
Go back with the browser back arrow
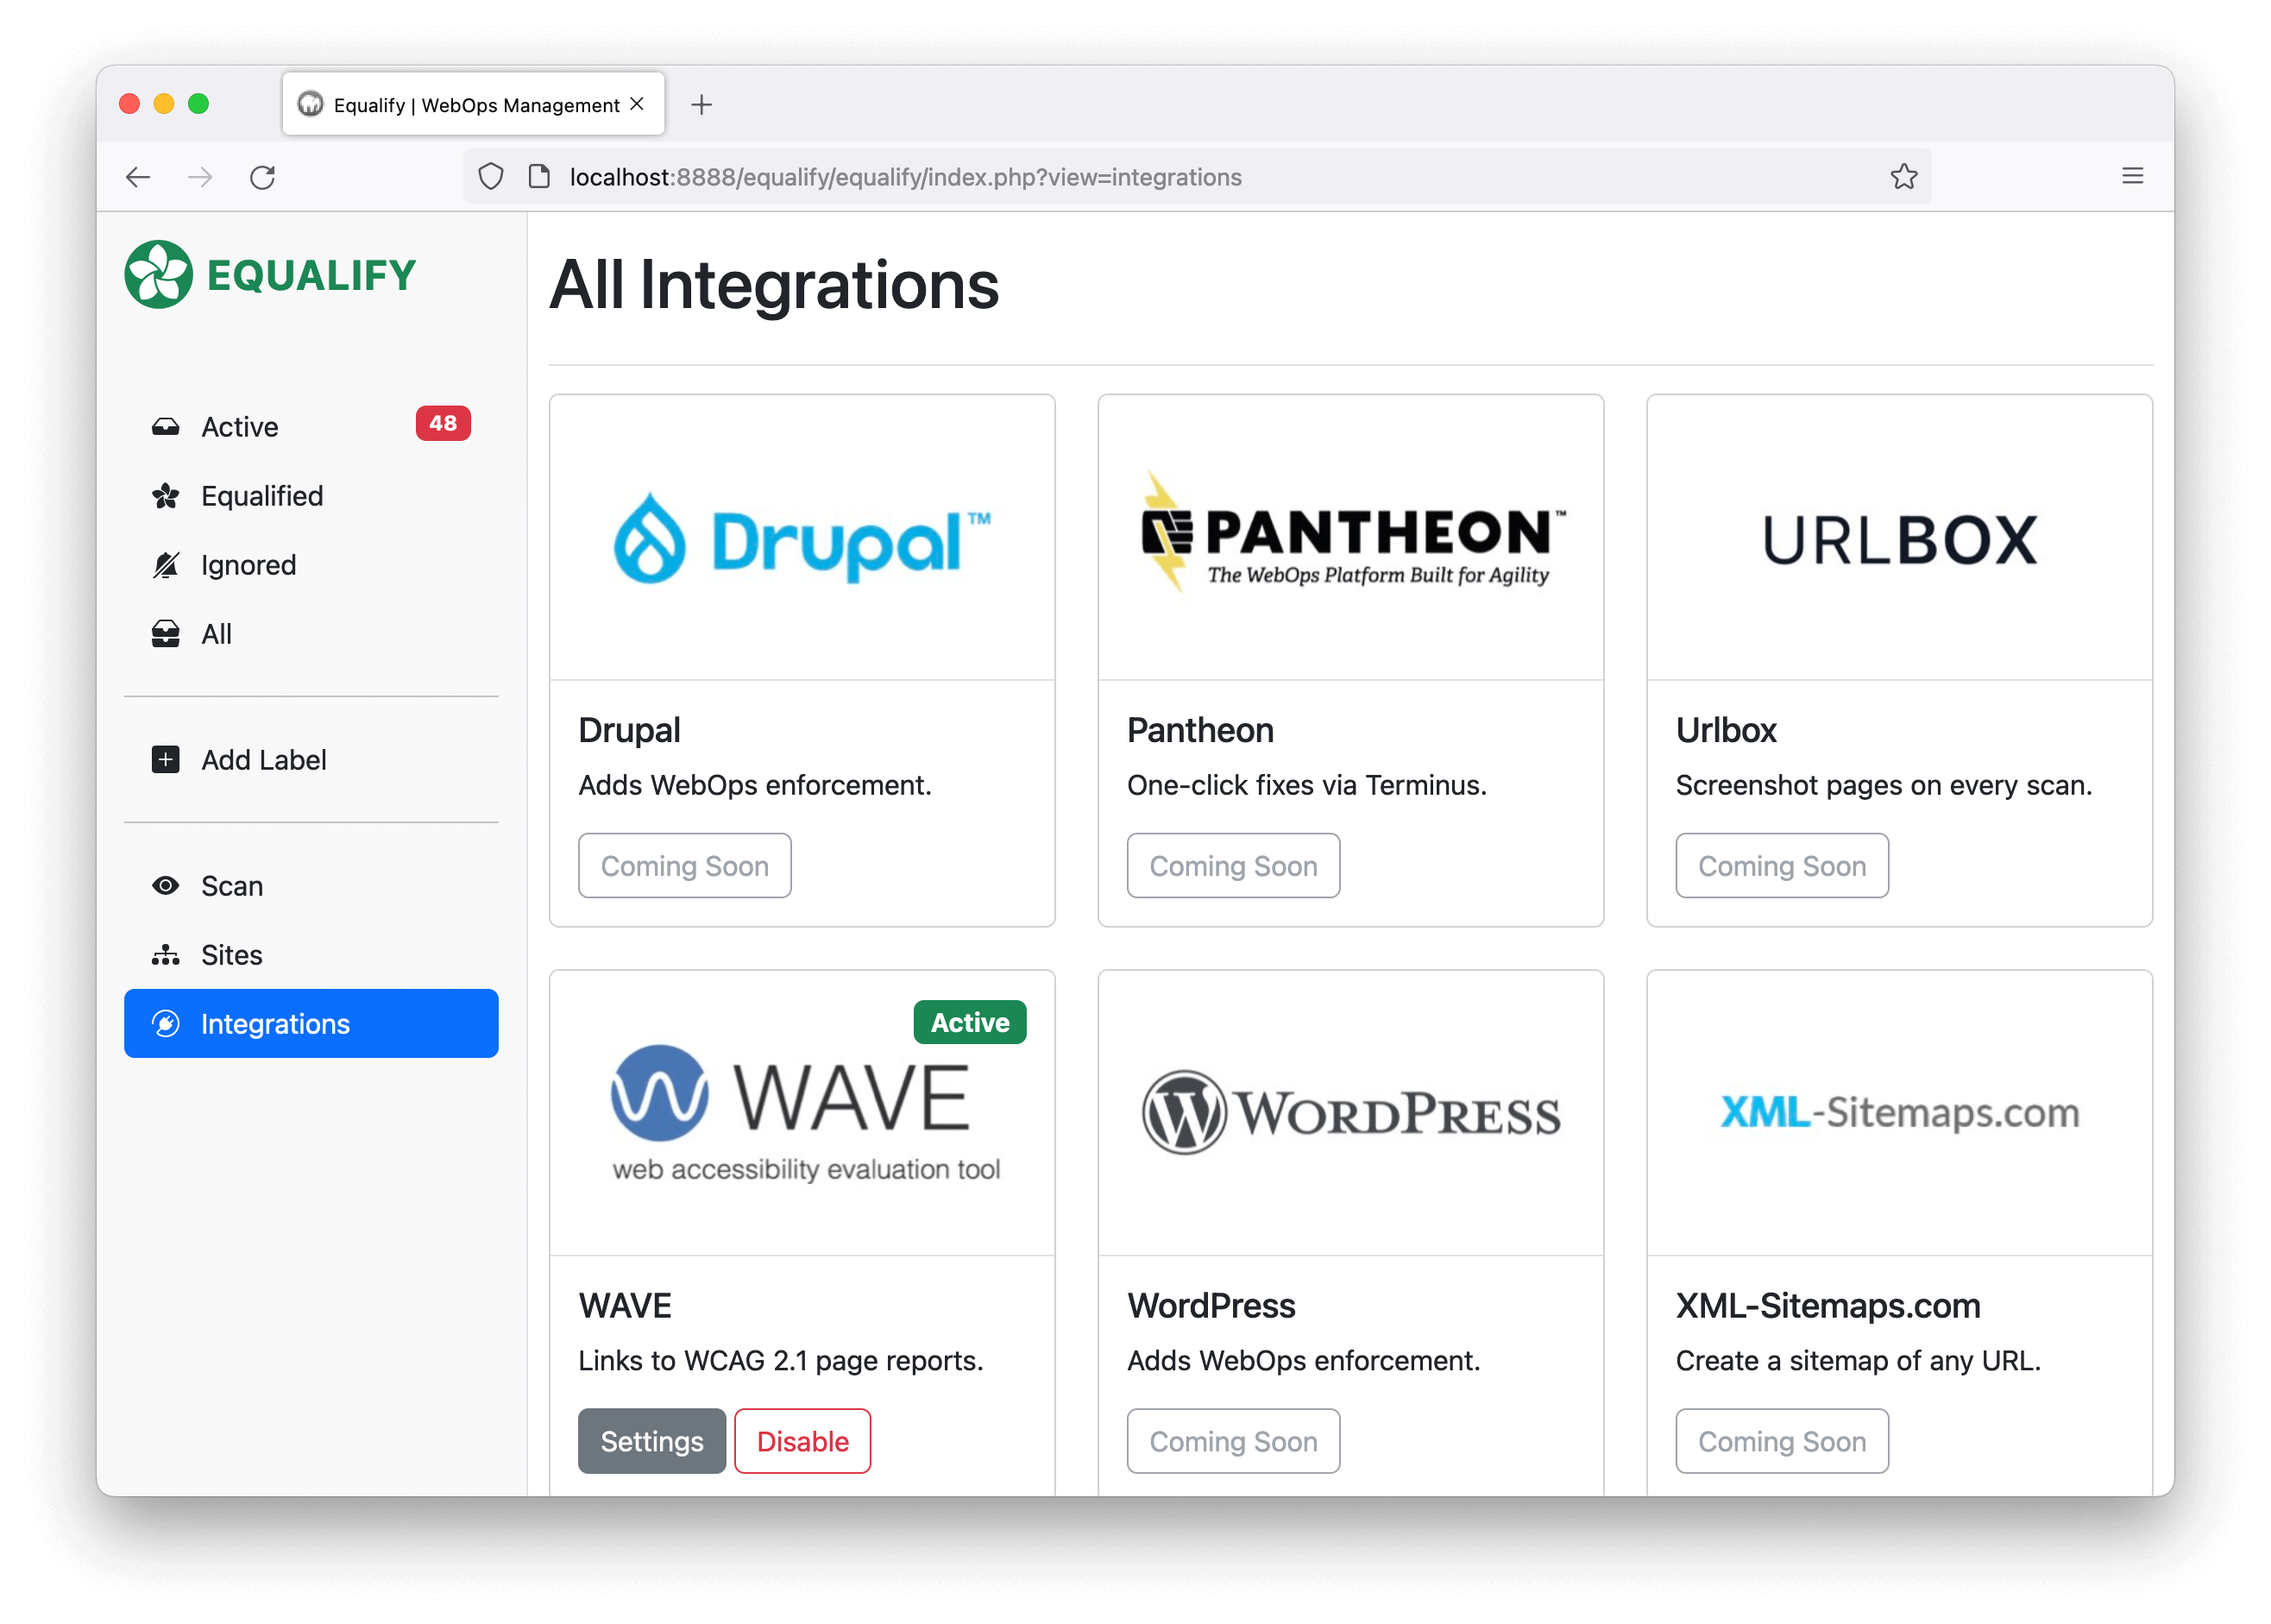(138, 177)
